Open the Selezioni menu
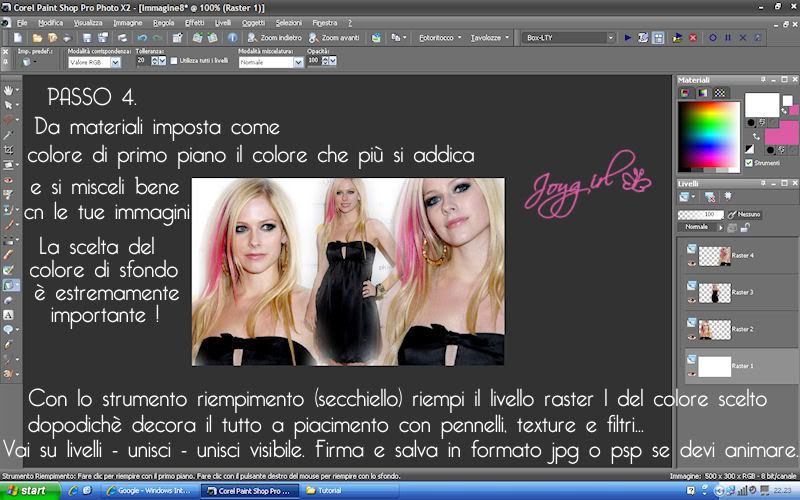 pyautogui.click(x=289, y=23)
